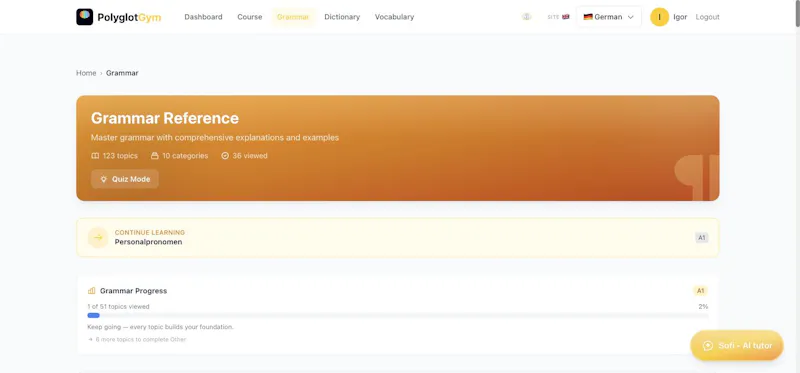The height and width of the screenshot is (373, 800).
Task: Click the Grammar breadcrumb text
Action: (122, 73)
